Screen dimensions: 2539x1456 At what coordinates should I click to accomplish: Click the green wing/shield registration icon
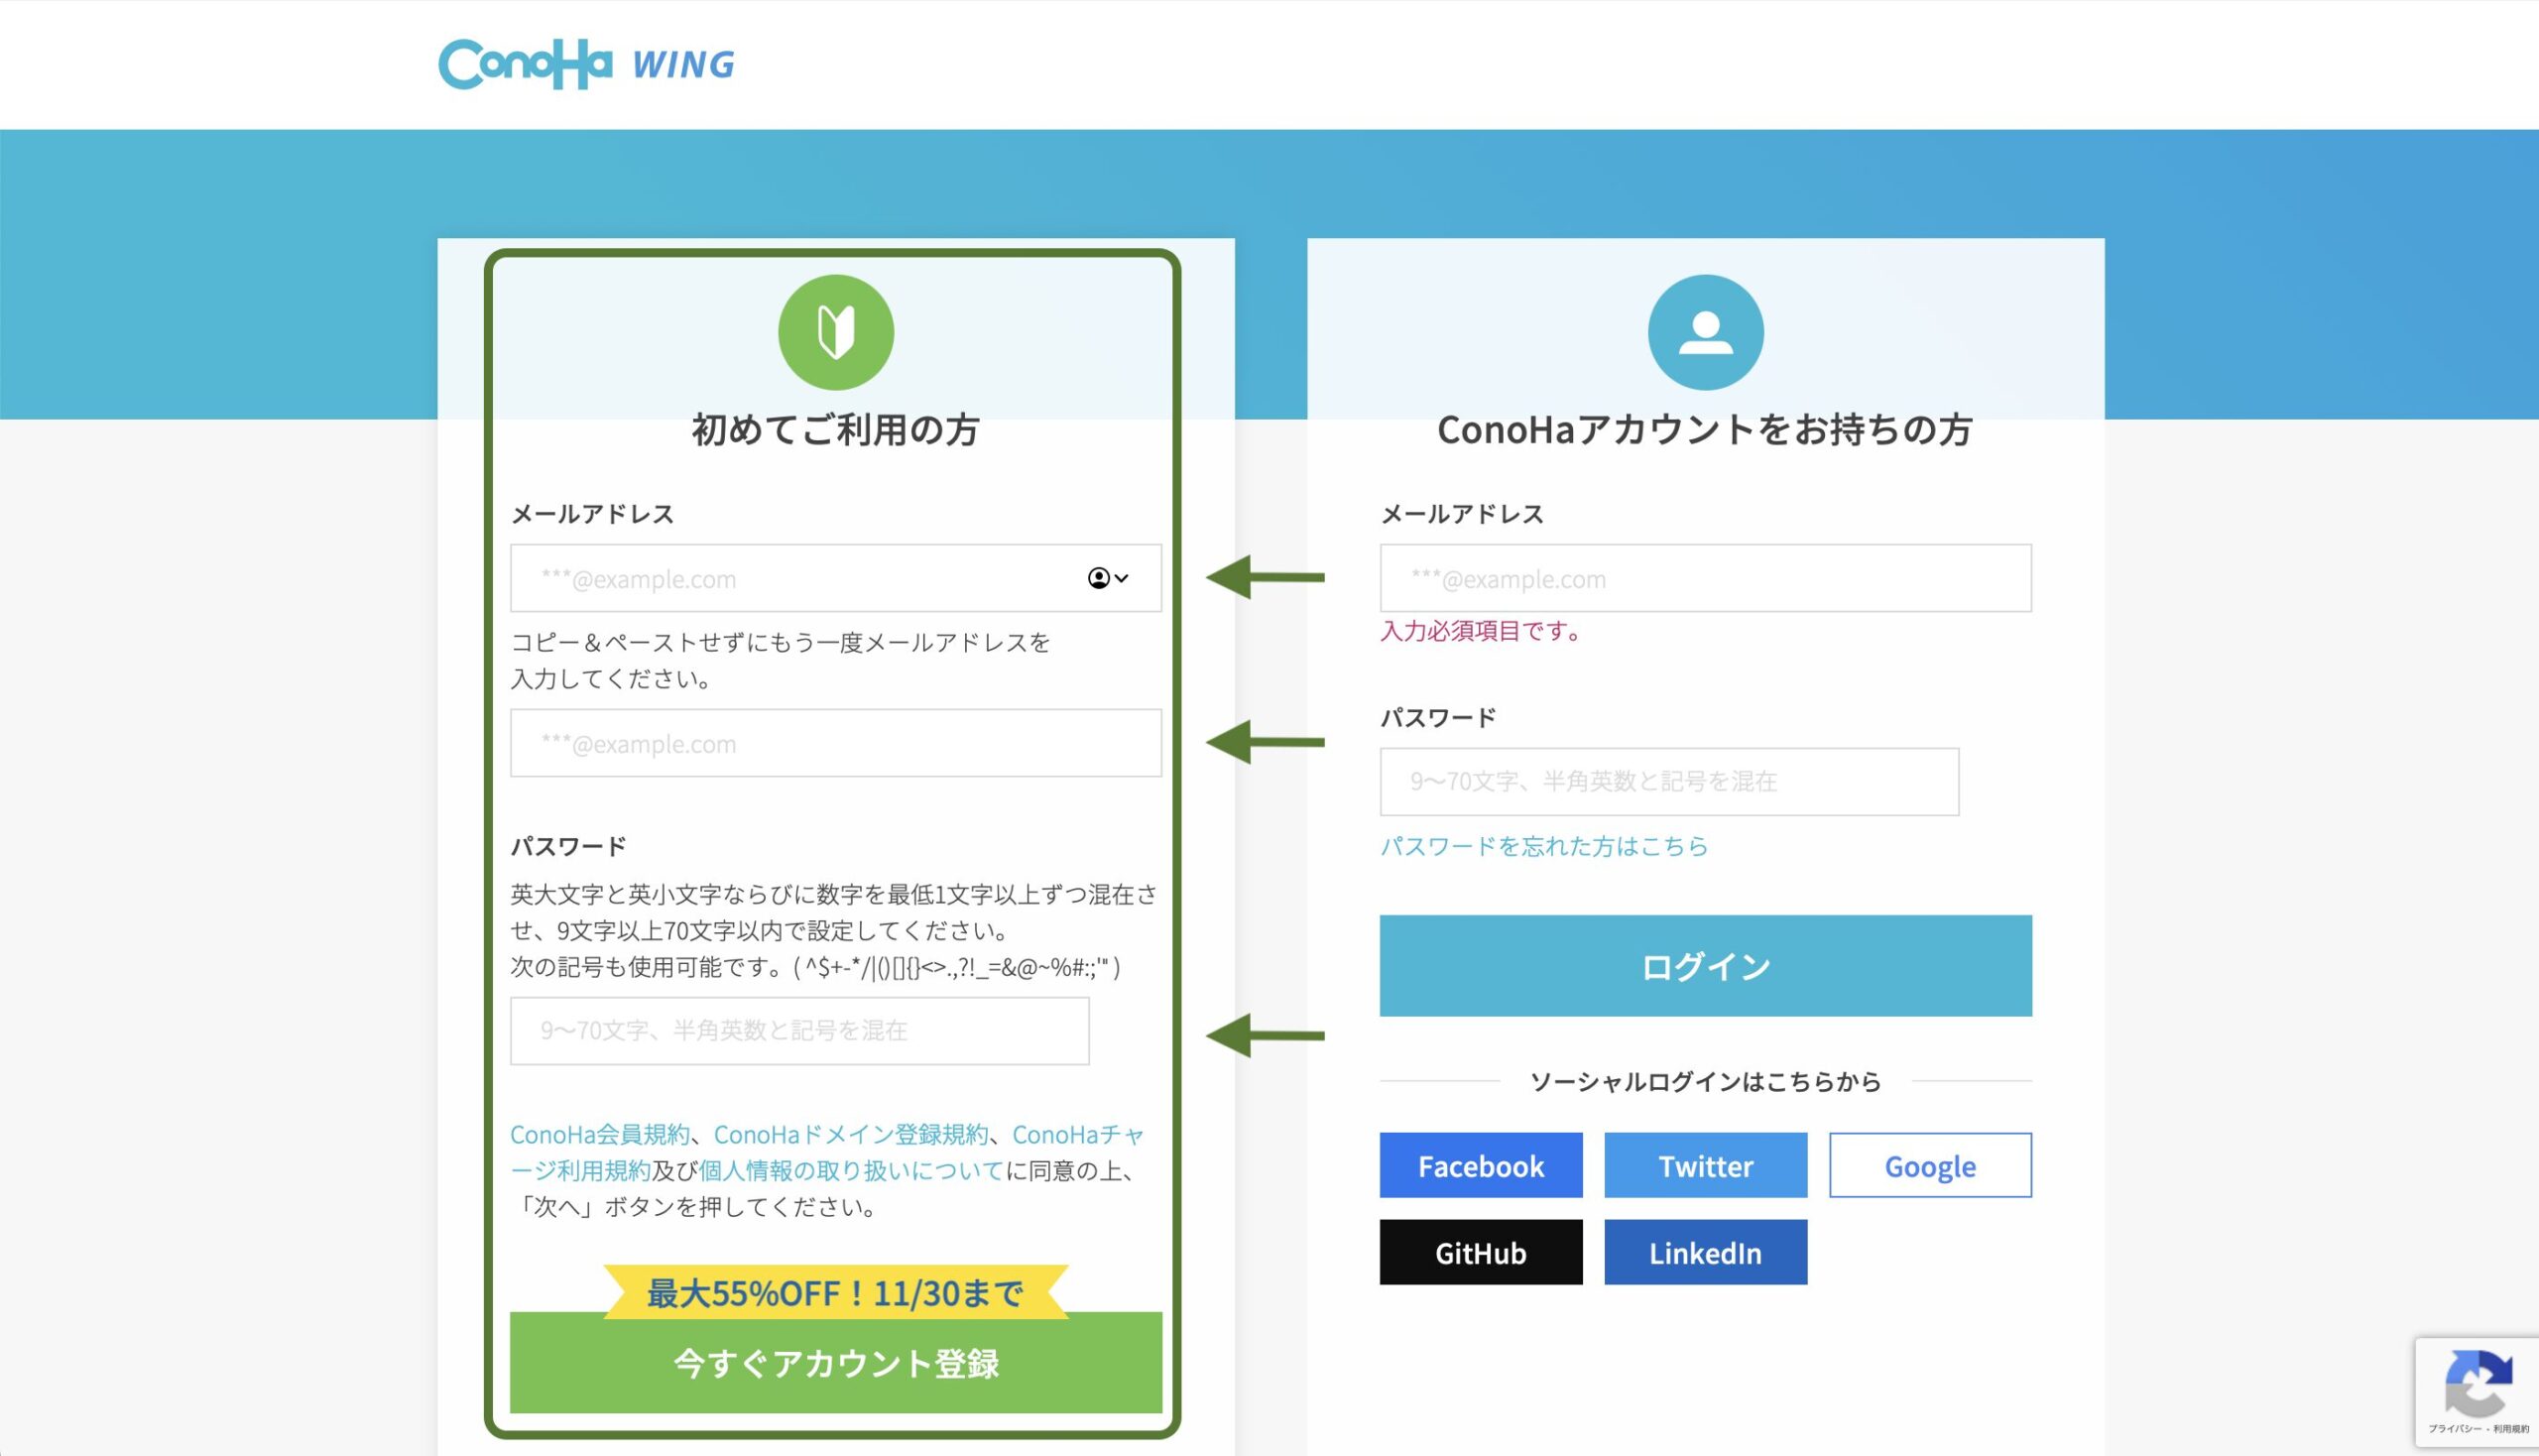click(x=833, y=329)
